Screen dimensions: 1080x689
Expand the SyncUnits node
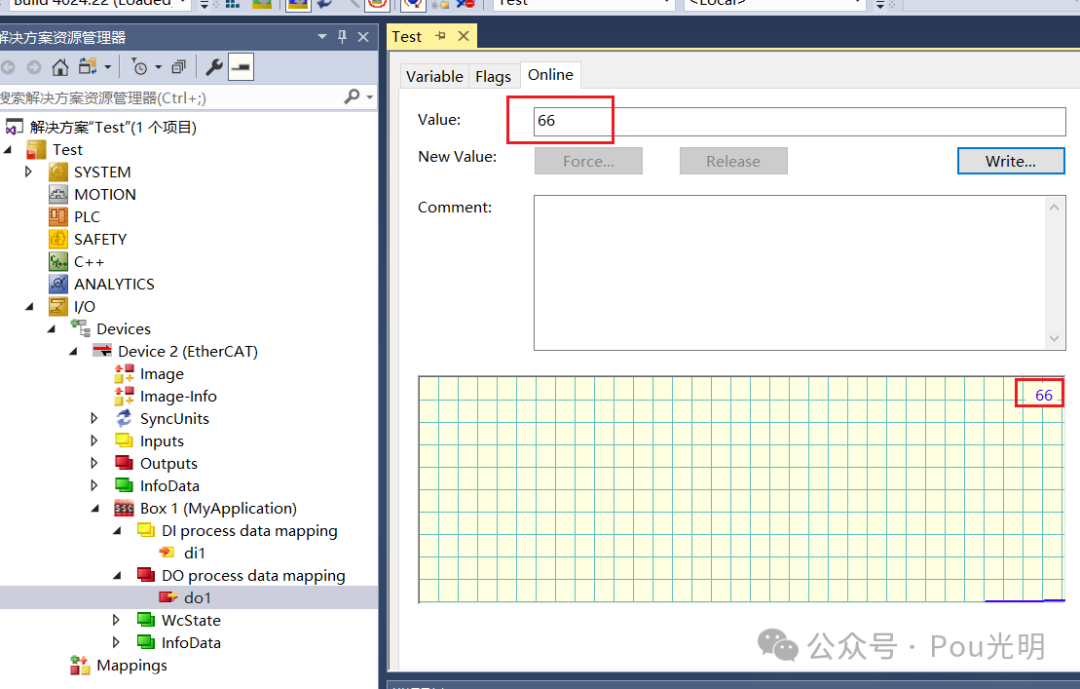tap(94, 418)
